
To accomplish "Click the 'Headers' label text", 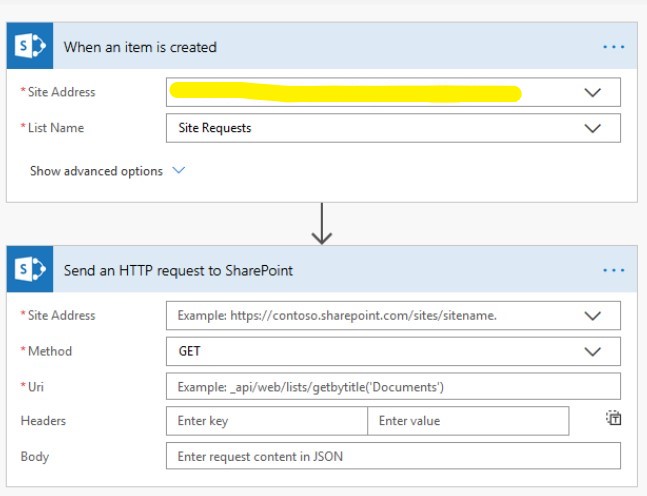I will pos(43,421).
